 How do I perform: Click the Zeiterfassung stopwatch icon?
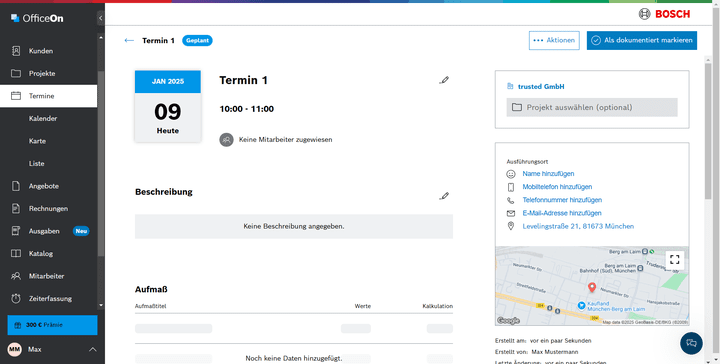[x=16, y=298]
